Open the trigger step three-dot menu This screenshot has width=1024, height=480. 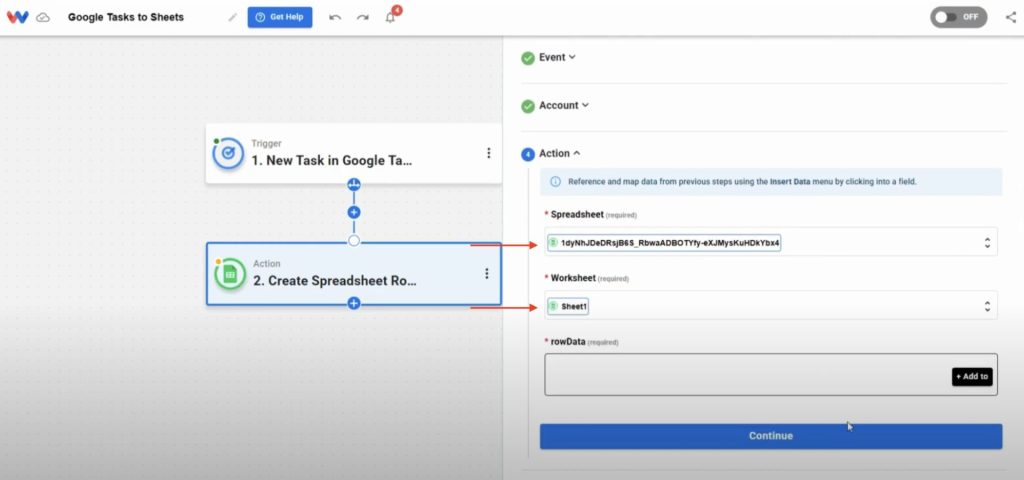click(x=488, y=153)
